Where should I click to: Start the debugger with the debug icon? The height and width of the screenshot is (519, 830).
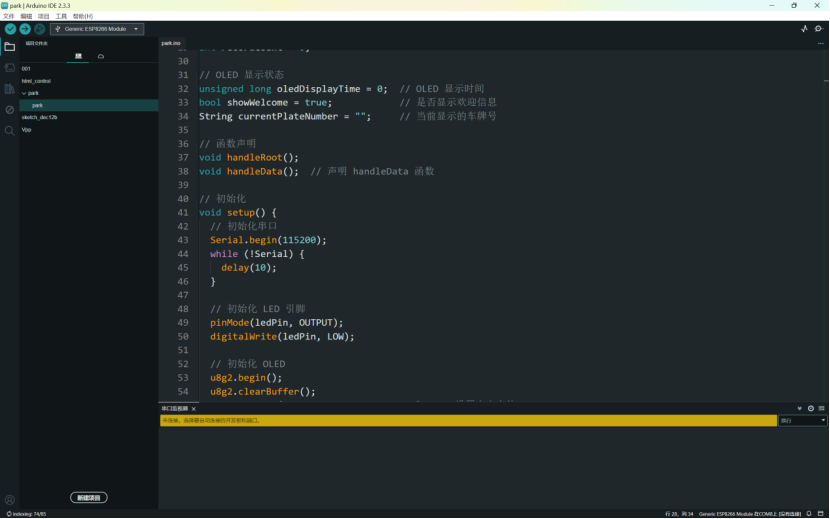(x=40, y=29)
